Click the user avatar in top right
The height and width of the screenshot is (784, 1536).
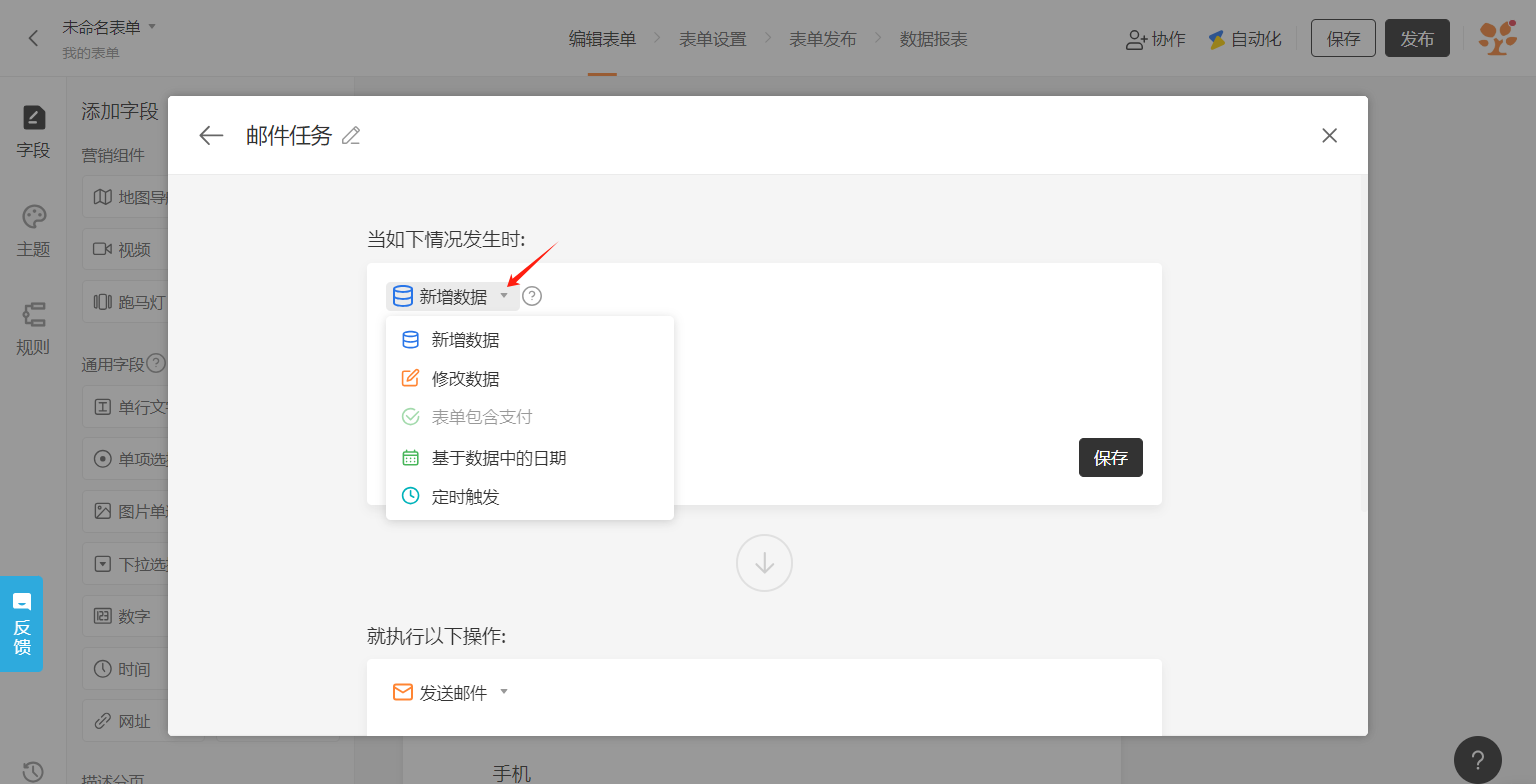pyautogui.click(x=1497, y=39)
